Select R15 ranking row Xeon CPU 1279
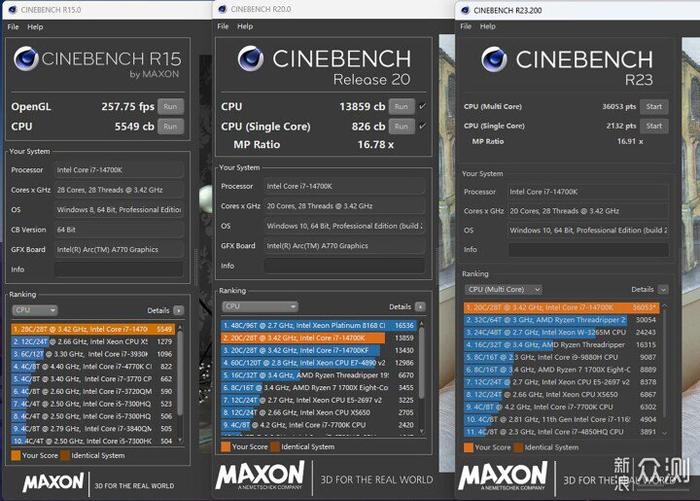This screenshot has height=501, width=700. coord(93,342)
